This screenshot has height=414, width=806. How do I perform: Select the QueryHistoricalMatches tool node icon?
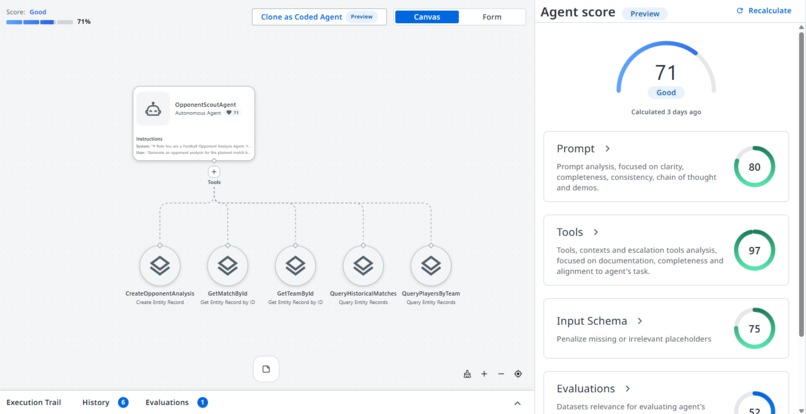click(363, 266)
